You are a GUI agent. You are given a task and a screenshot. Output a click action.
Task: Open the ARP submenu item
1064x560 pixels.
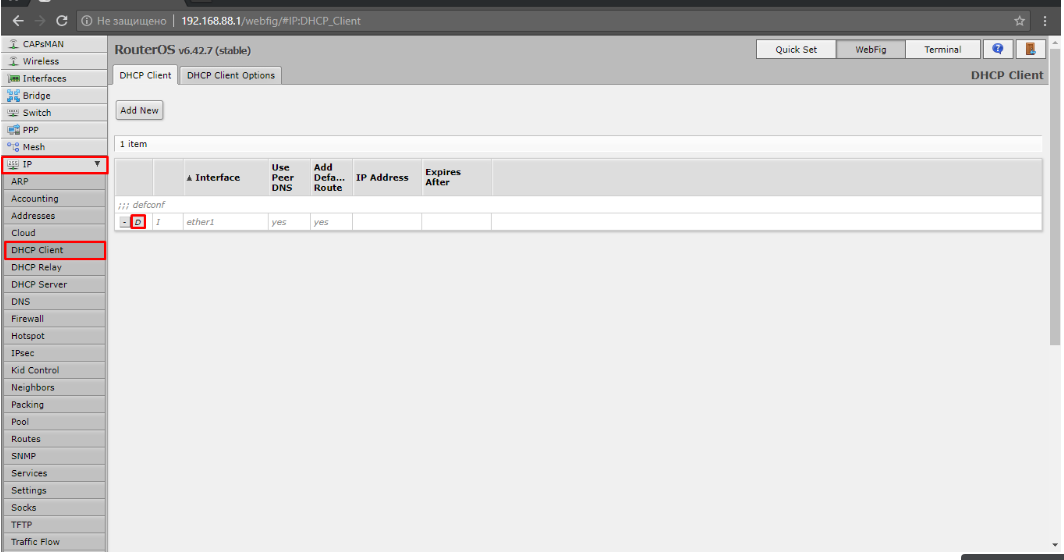click(x=54, y=181)
